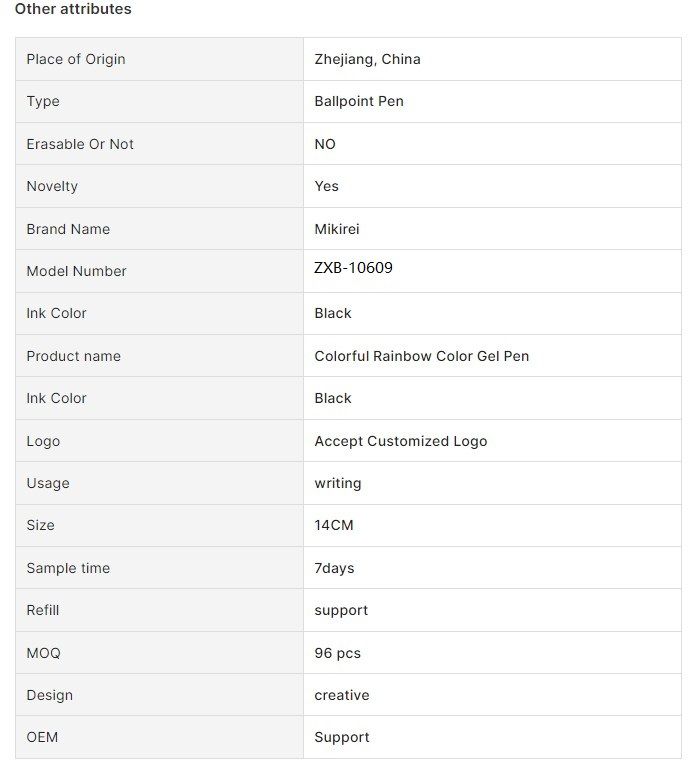The height and width of the screenshot is (772, 696).
Task: Select the Mikirei brand name value
Action: 337,229
